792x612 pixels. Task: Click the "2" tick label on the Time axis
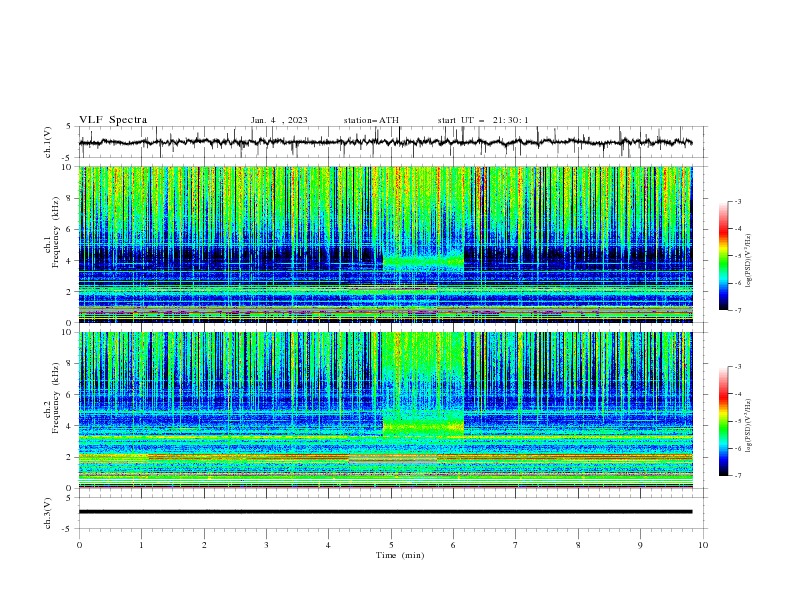(x=204, y=545)
